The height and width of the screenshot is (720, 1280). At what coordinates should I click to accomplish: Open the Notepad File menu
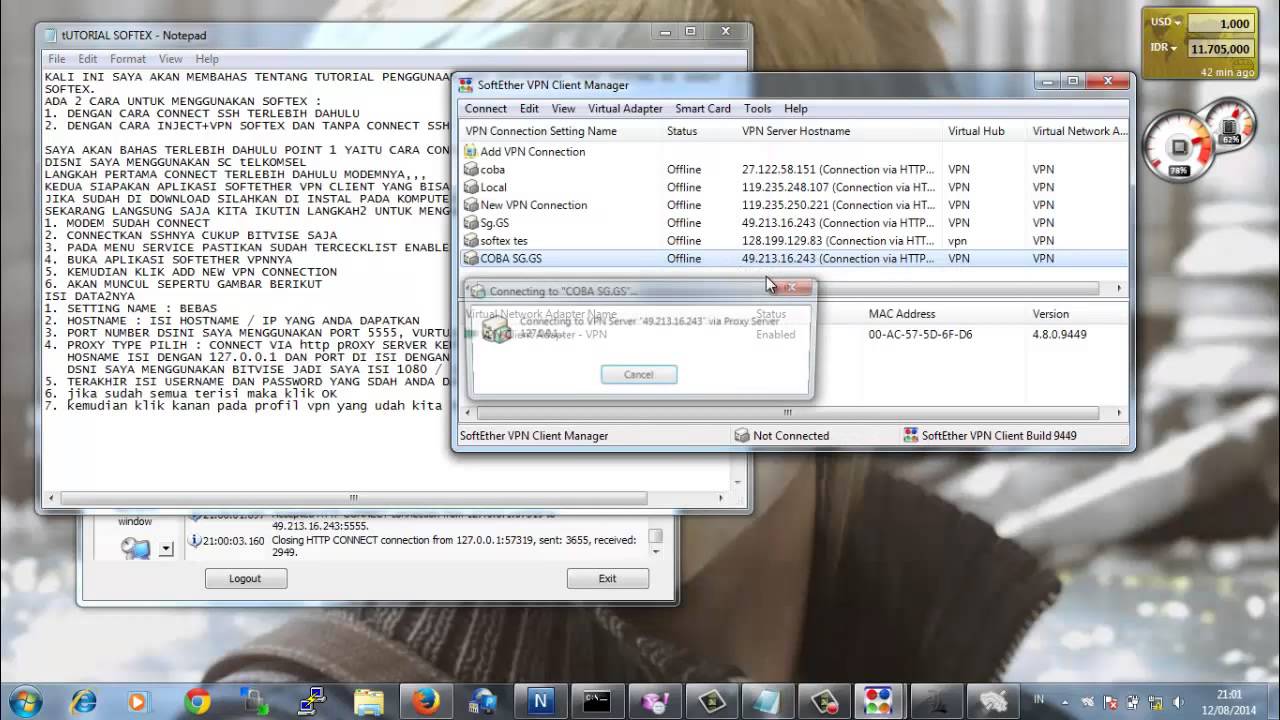(56, 59)
